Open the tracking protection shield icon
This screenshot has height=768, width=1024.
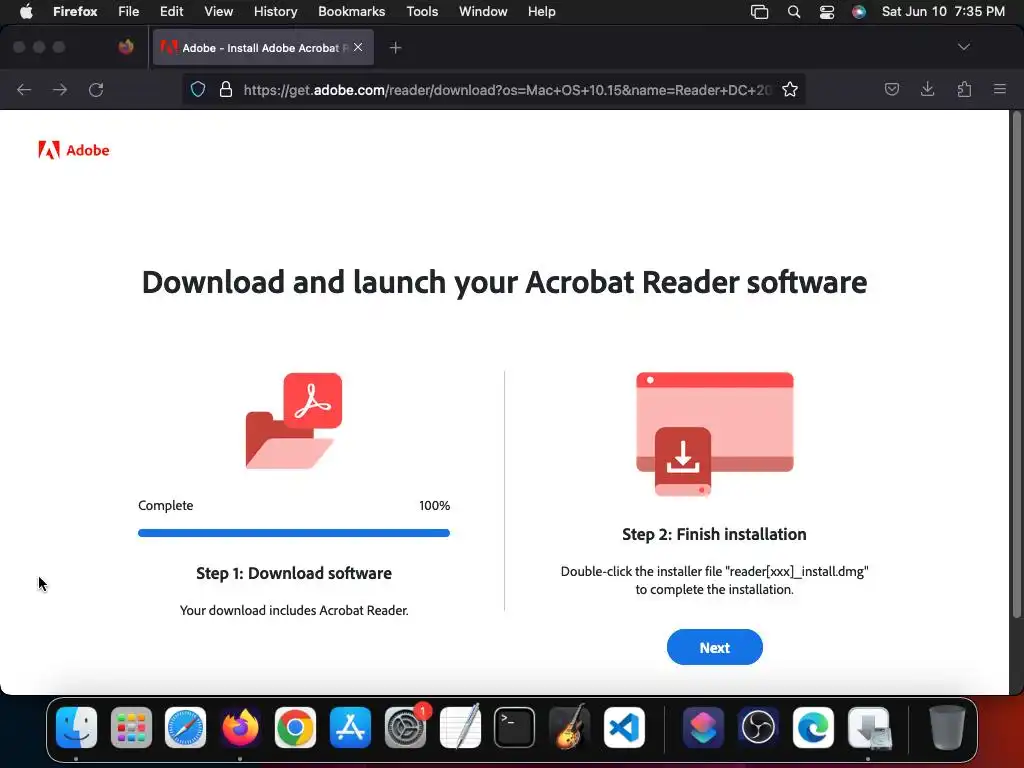point(198,89)
